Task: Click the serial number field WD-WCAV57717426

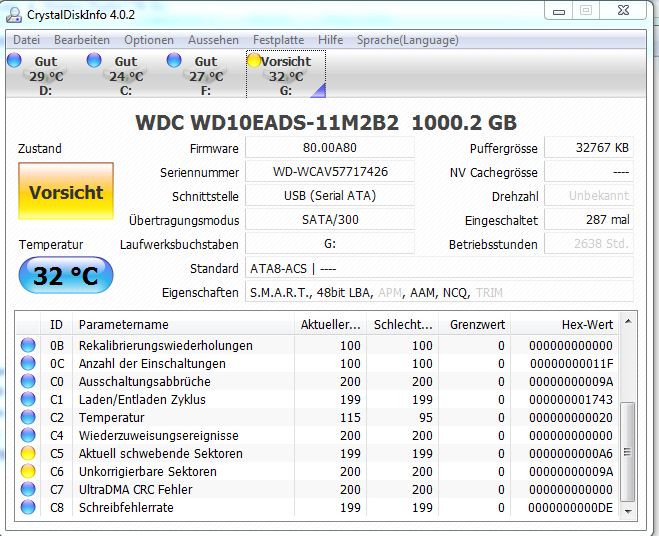Action: pyautogui.click(x=330, y=172)
